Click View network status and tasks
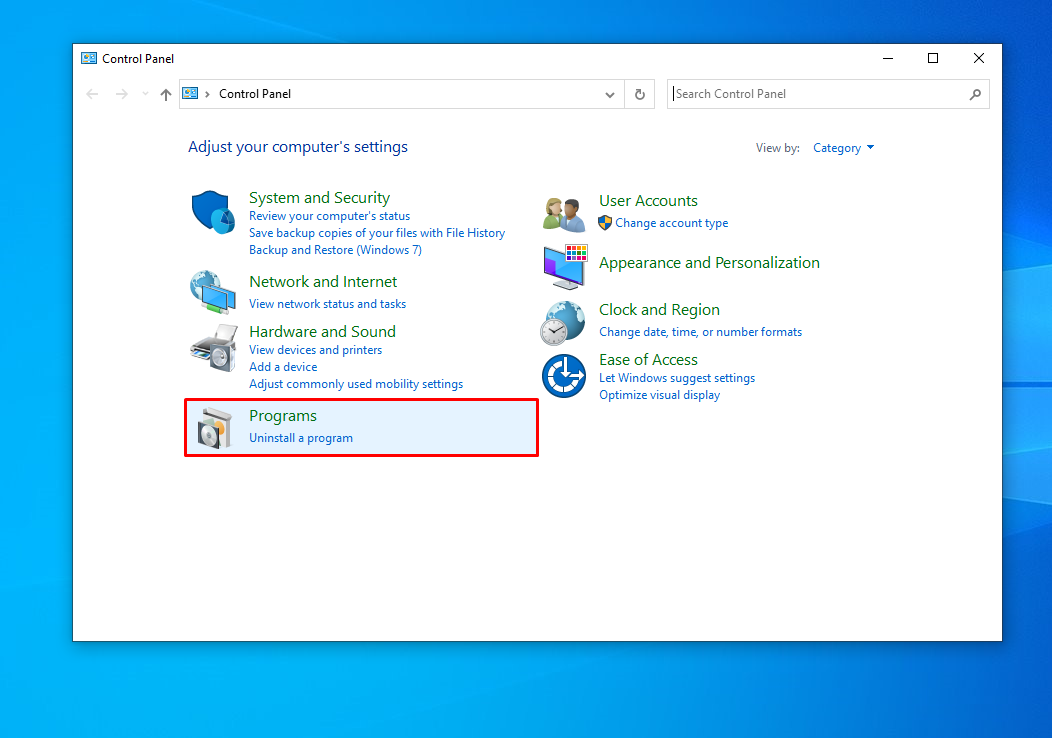Viewport: 1052px width, 738px height. [327, 304]
